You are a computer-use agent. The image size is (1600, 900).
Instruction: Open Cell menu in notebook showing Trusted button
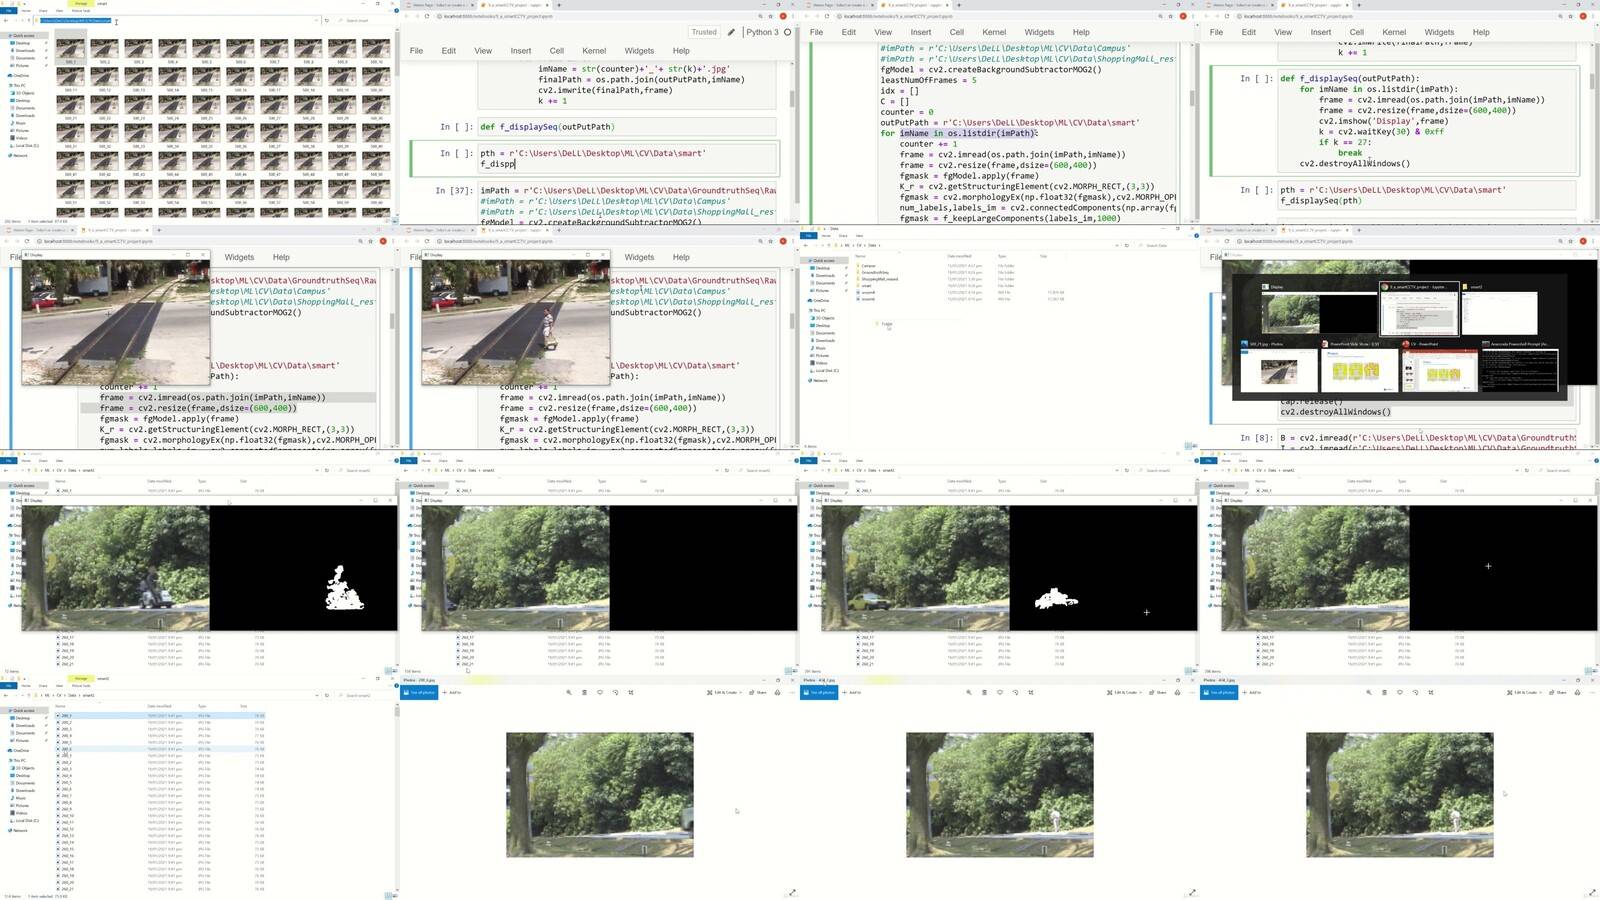pos(557,50)
